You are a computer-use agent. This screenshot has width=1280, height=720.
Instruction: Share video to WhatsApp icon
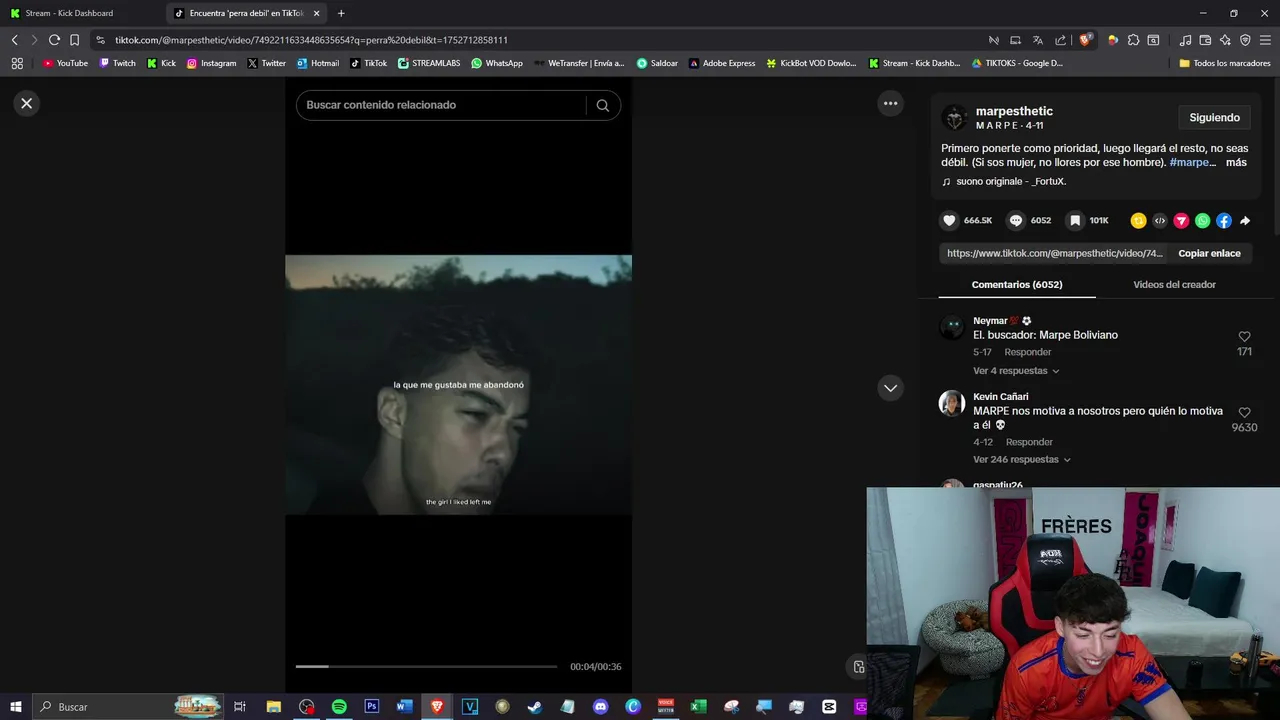[x=1202, y=221]
